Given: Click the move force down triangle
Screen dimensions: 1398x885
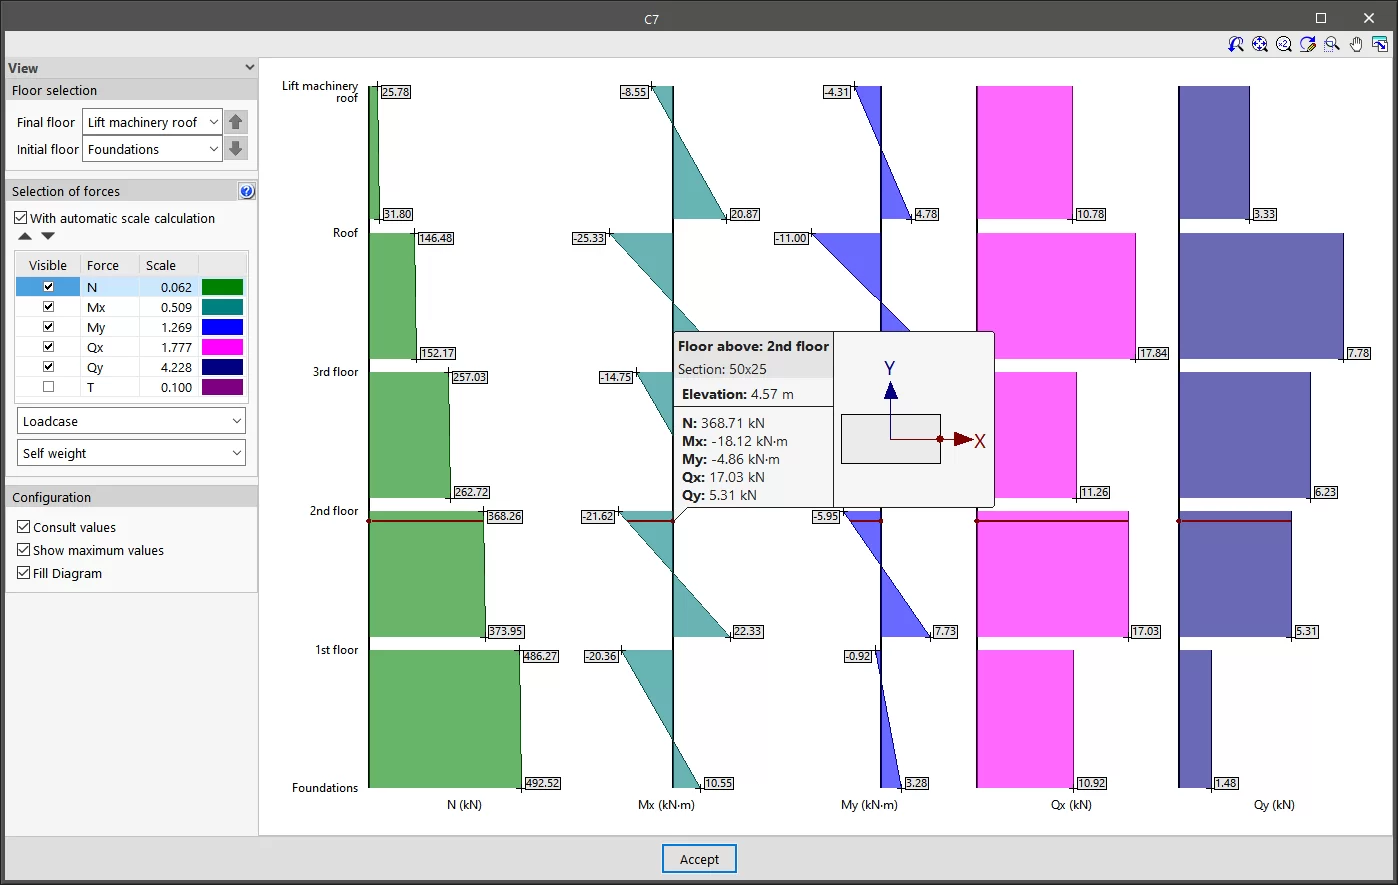Looking at the screenshot, I should coord(48,236).
